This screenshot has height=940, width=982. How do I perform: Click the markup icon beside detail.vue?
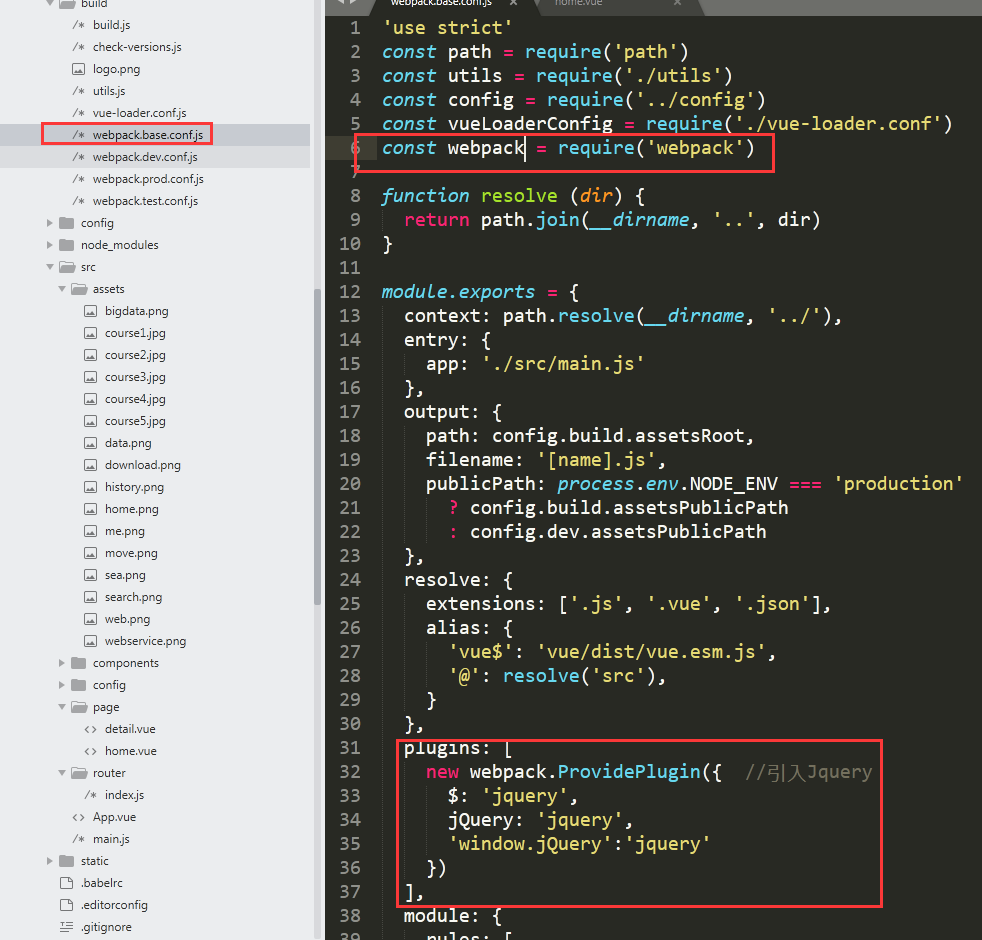pos(91,729)
